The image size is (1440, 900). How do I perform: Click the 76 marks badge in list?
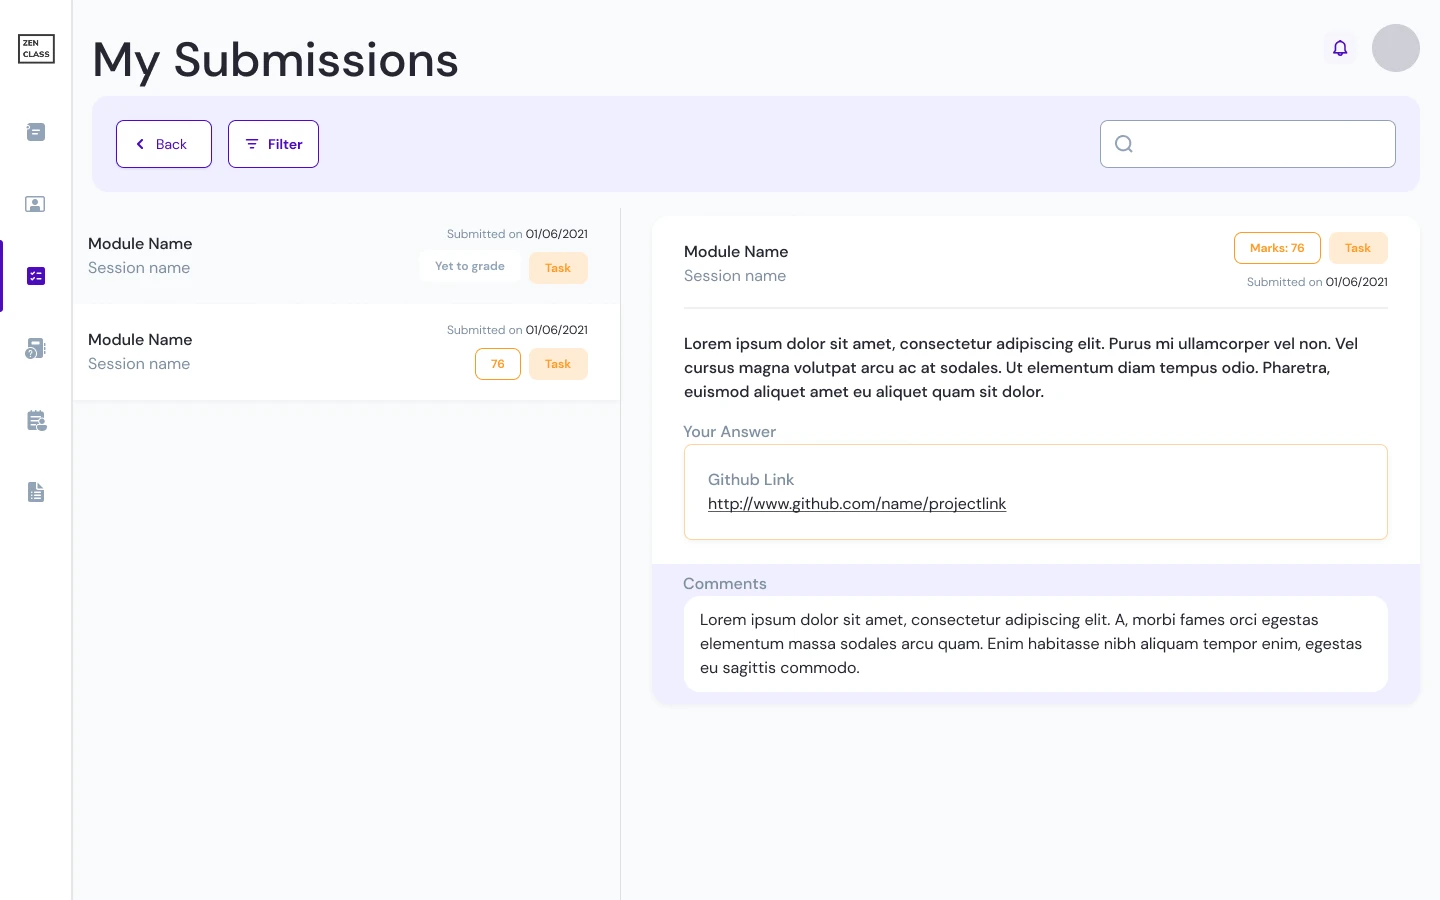pyautogui.click(x=498, y=364)
